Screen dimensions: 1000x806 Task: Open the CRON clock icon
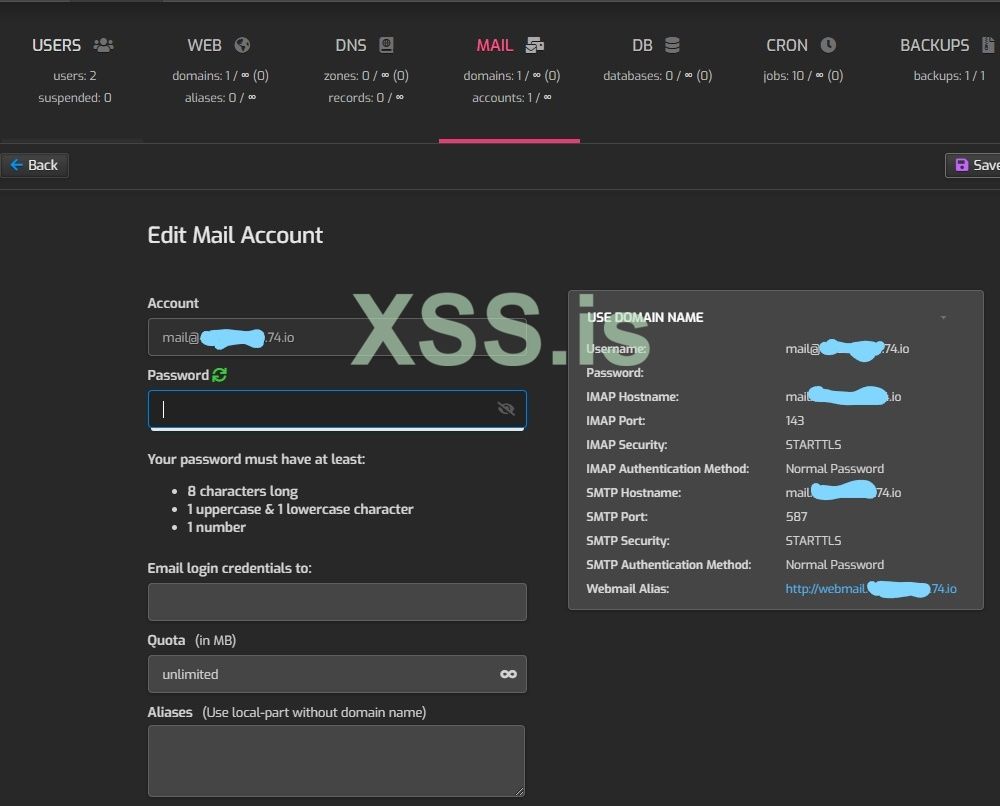(x=828, y=45)
